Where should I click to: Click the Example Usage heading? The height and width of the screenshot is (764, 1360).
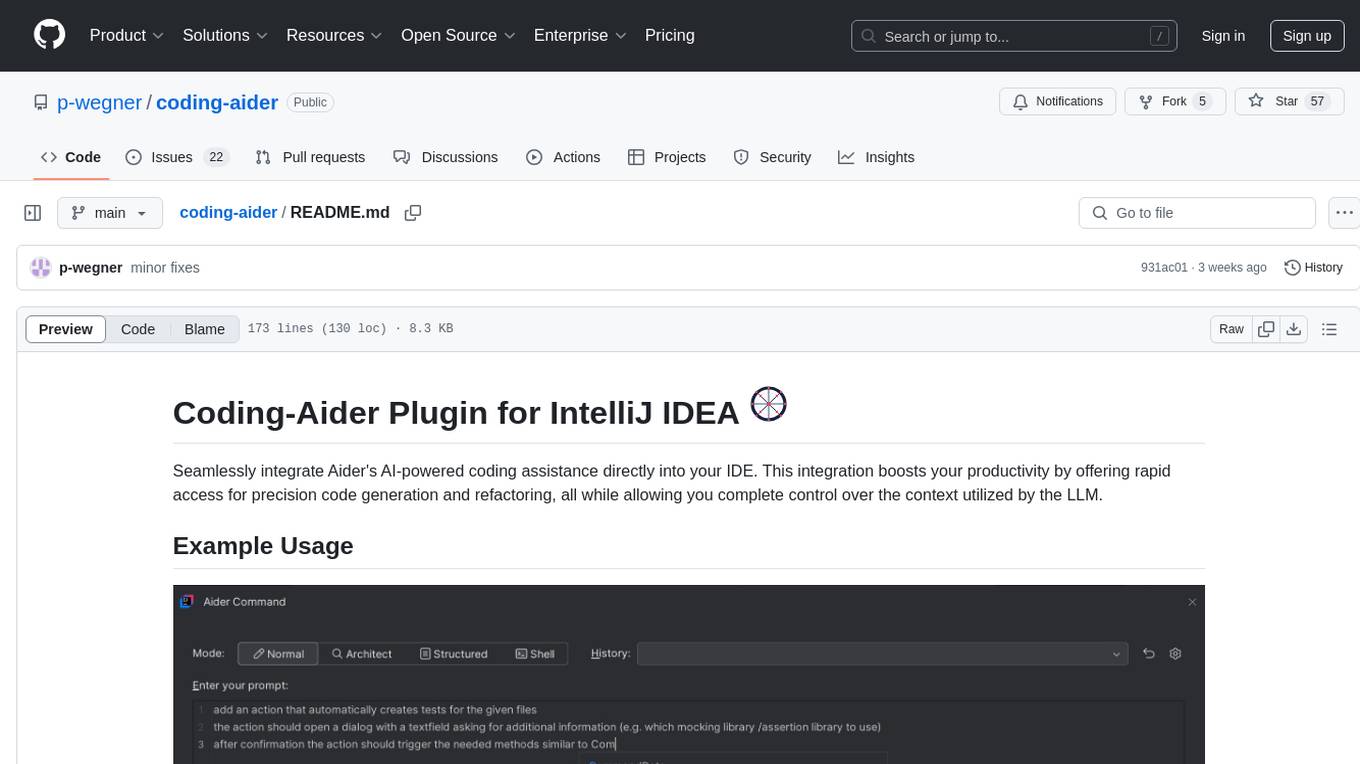pos(263,546)
